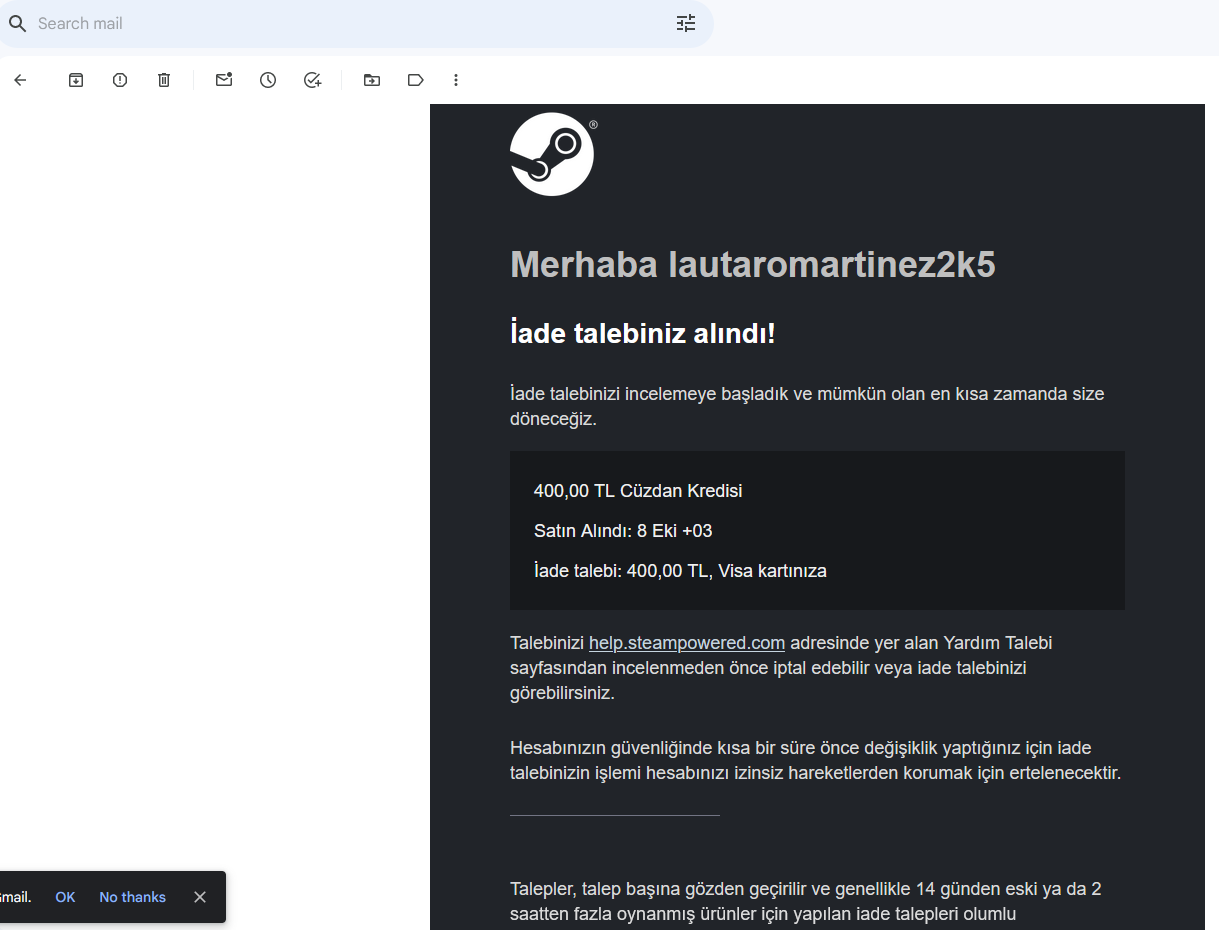Report this email as spam

pos(120,80)
